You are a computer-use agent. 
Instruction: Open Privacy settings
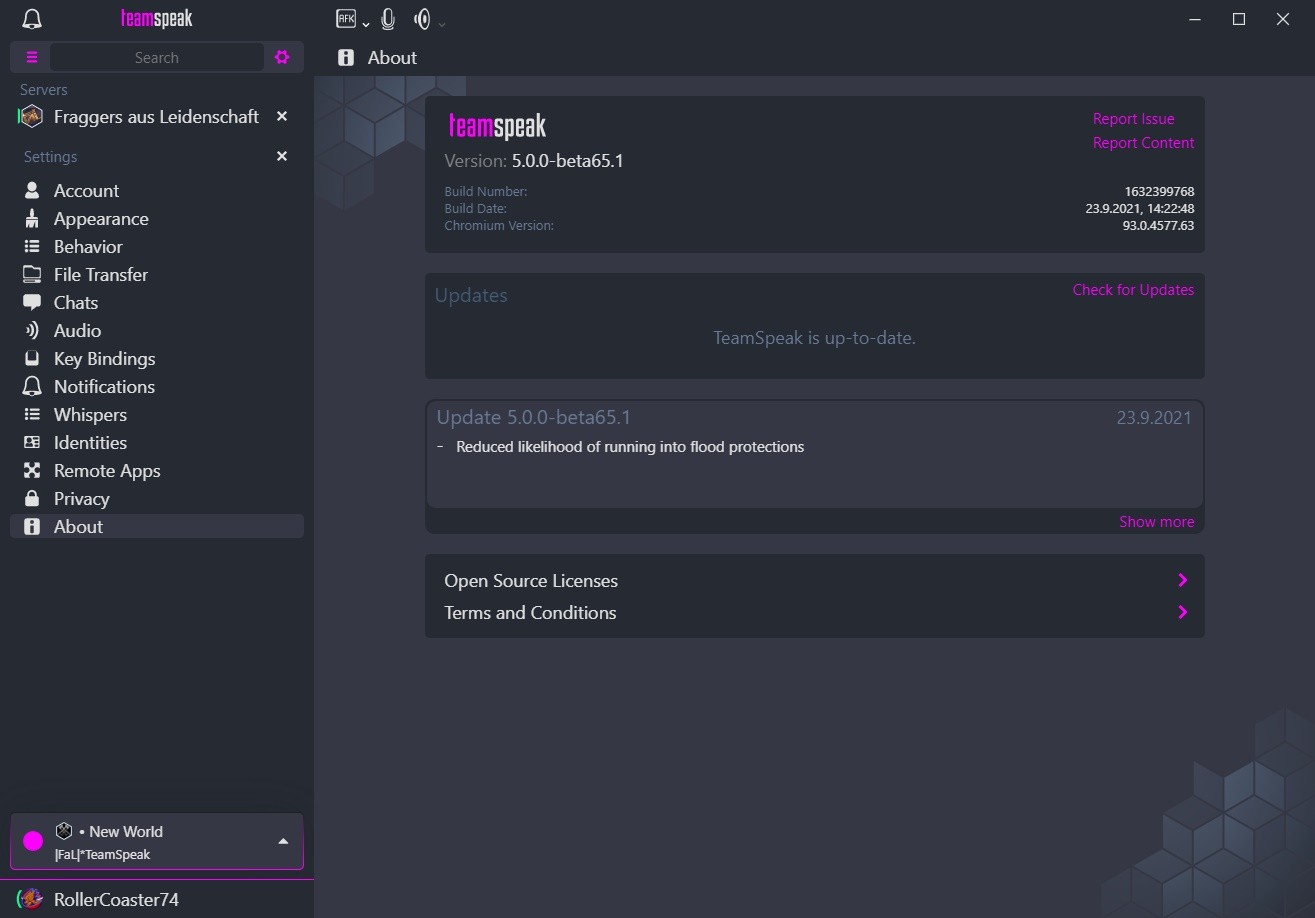point(157,498)
